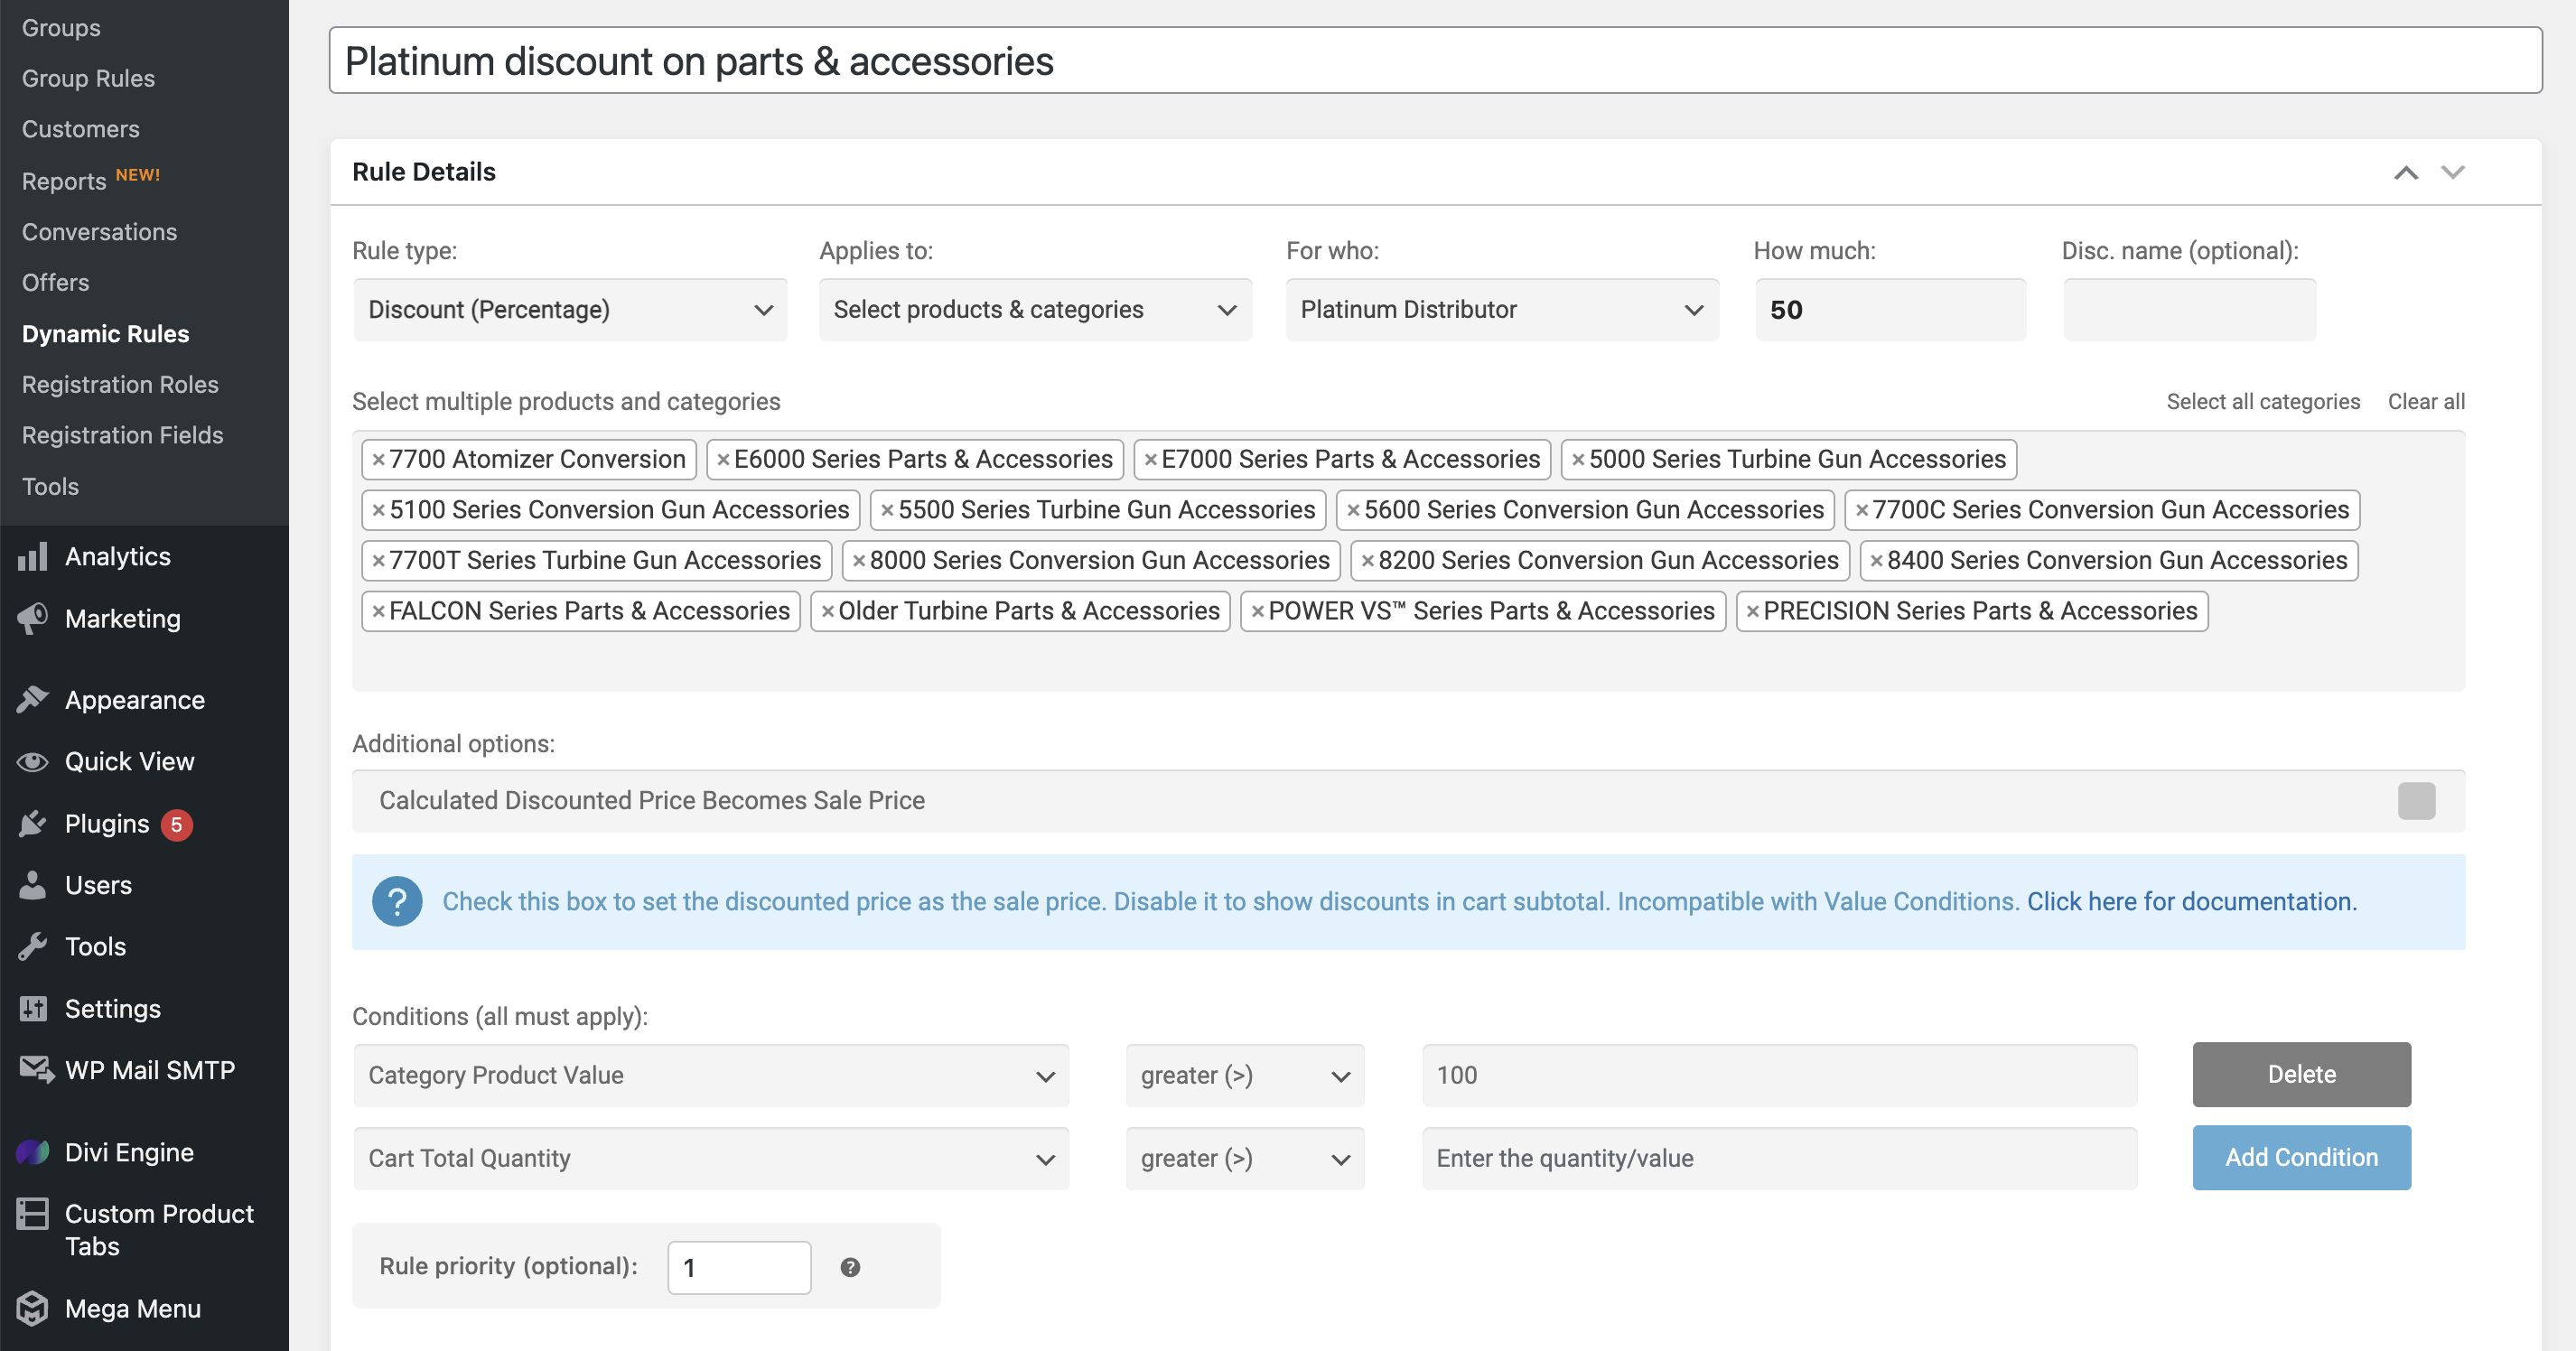The height and width of the screenshot is (1351, 2576).
Task: Click the Marketing megaphone icon
Action: tap(32, 619)
